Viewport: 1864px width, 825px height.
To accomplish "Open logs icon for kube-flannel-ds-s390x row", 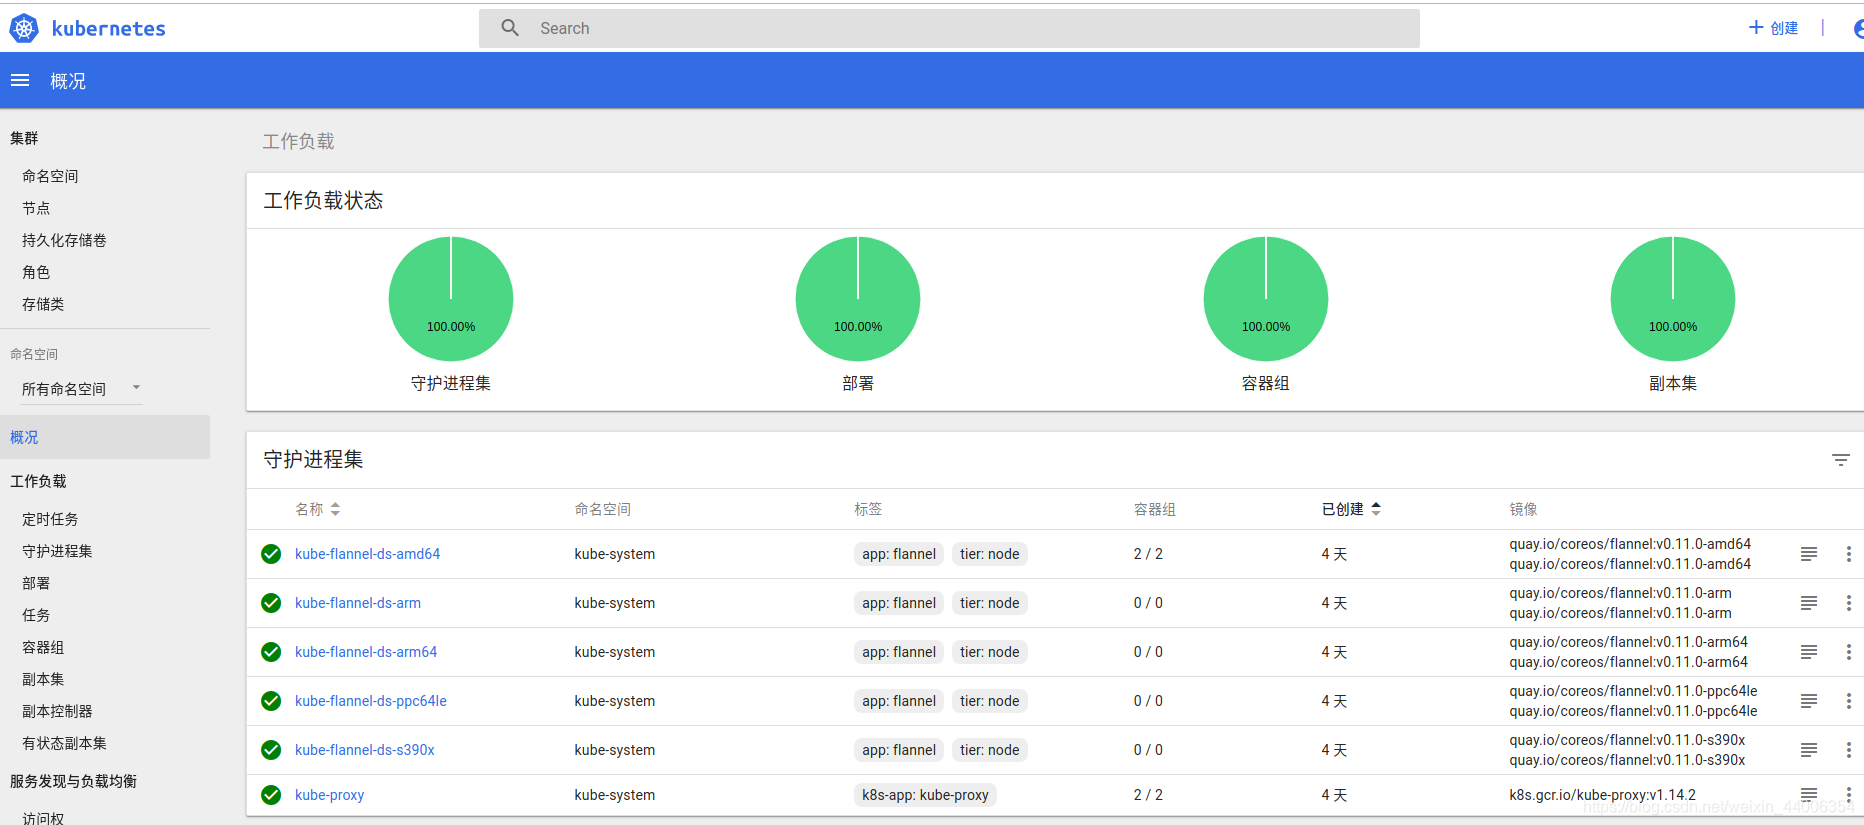I will 1809,750.
